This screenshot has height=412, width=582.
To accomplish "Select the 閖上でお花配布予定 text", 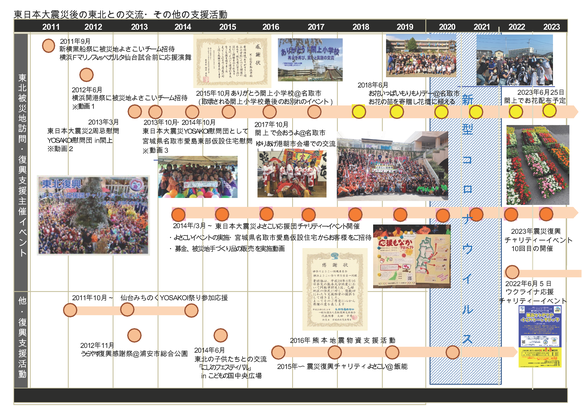I will click(x=535, y=101).
